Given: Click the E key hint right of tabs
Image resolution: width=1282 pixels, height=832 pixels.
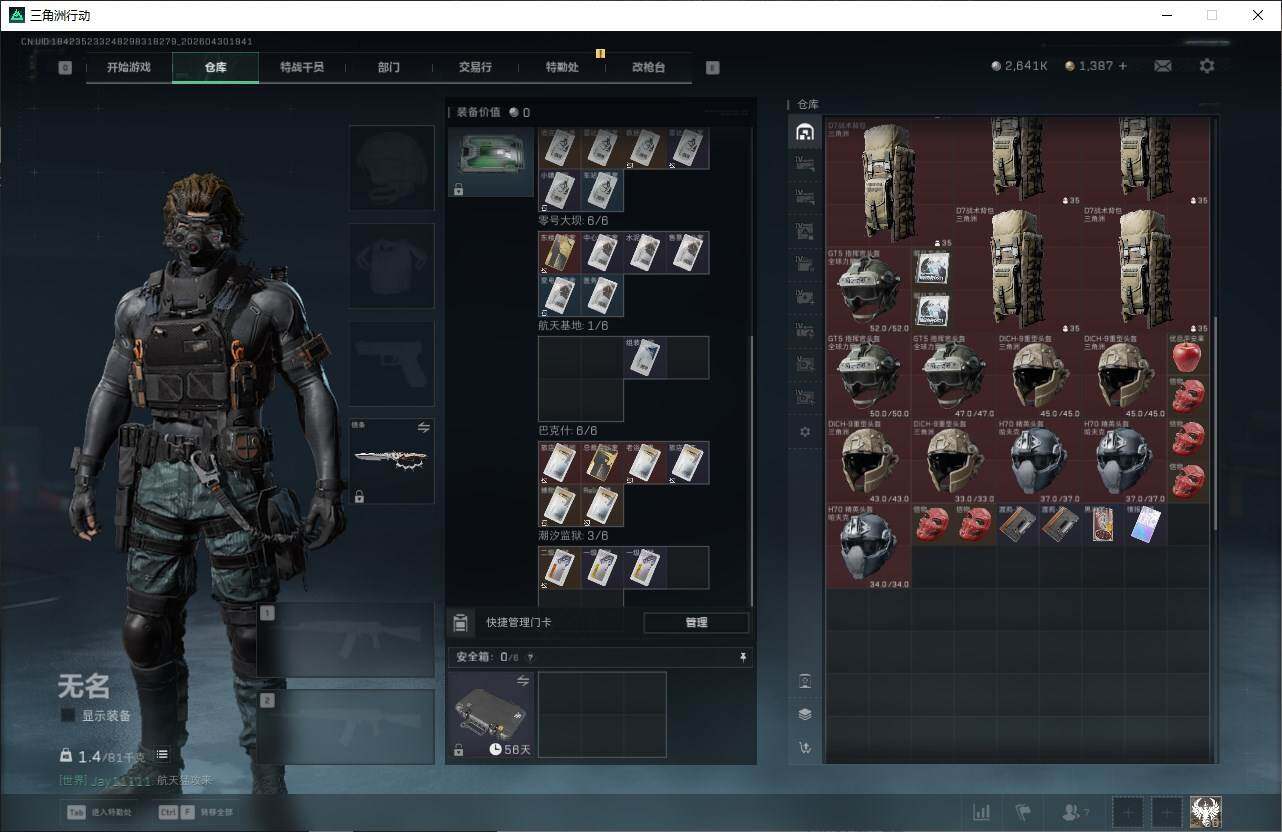Looking at the screenshot, I should click(x=712, y=68).
